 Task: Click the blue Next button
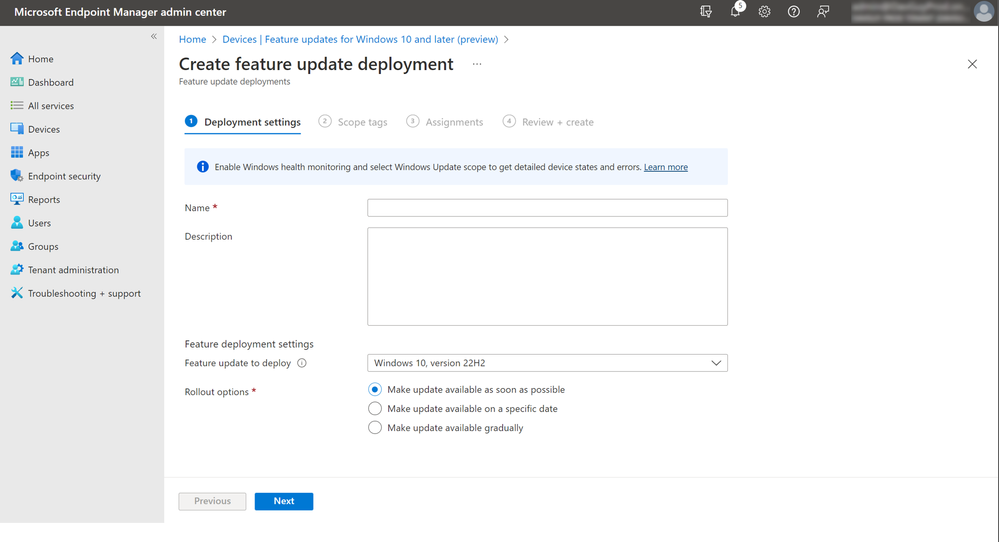coord(284,501)
